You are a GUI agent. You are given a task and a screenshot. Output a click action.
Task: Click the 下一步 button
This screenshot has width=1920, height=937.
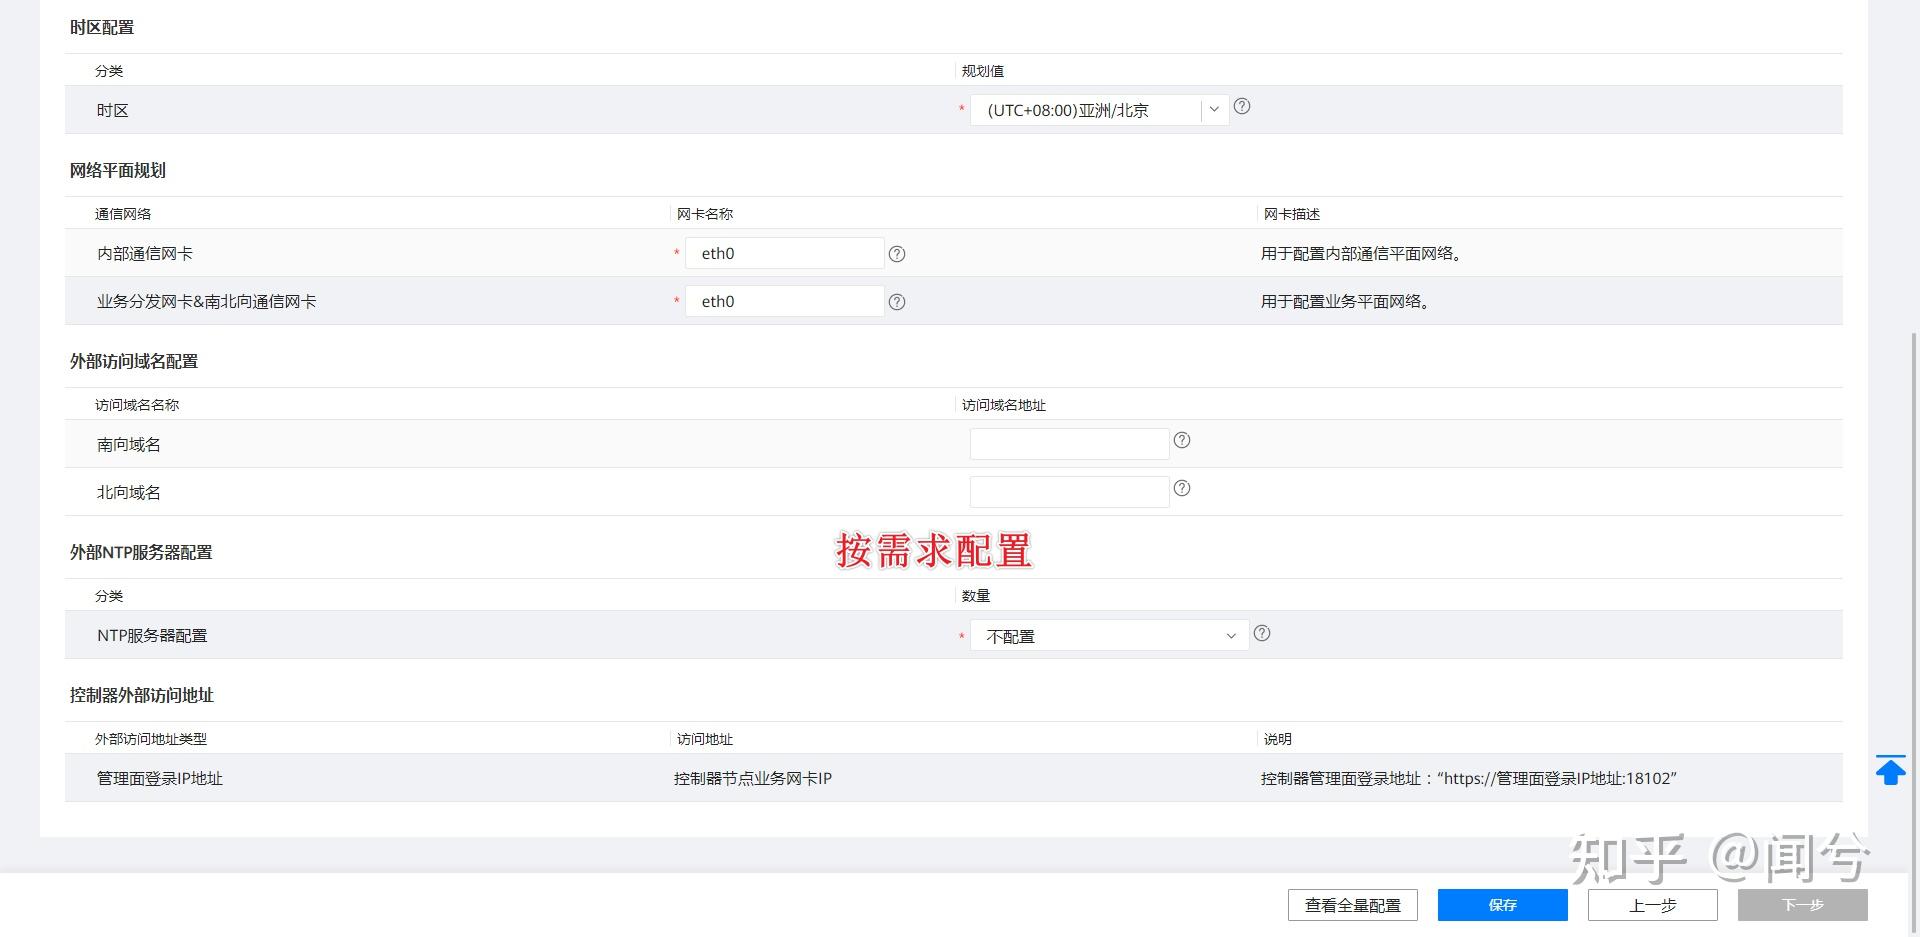[1801, 905]
